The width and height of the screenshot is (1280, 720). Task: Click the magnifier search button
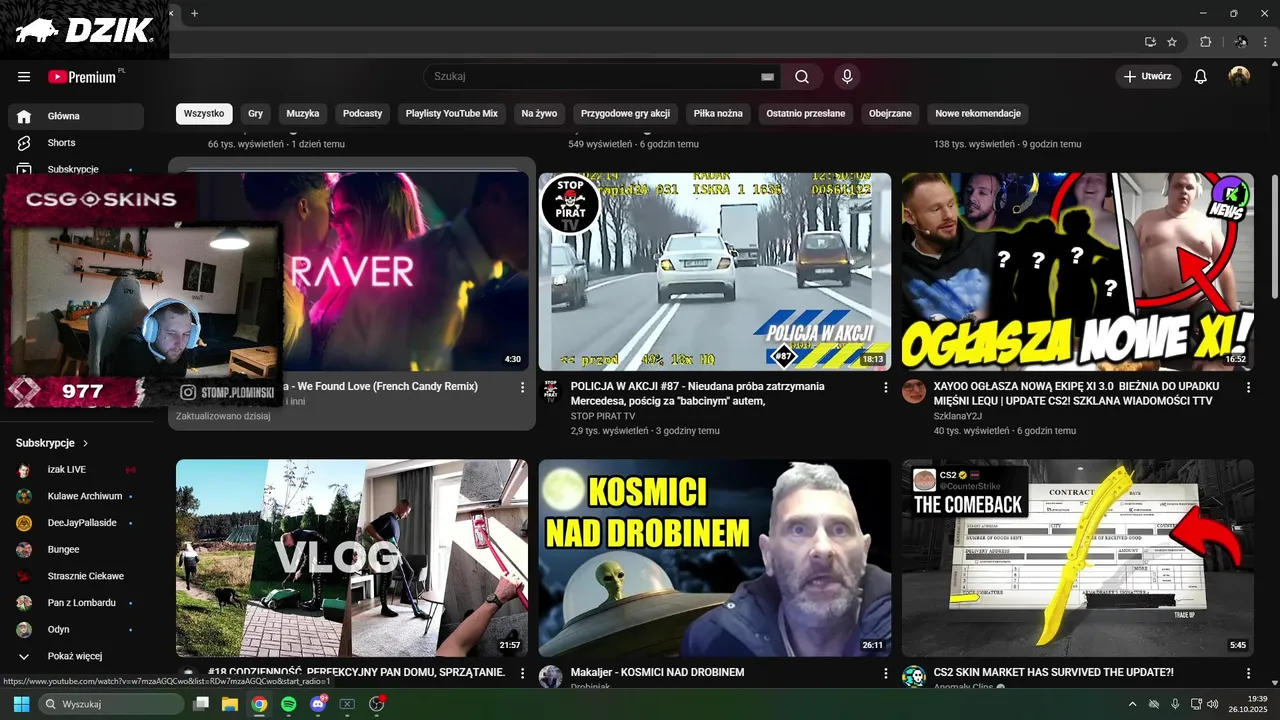pos(802,77)
